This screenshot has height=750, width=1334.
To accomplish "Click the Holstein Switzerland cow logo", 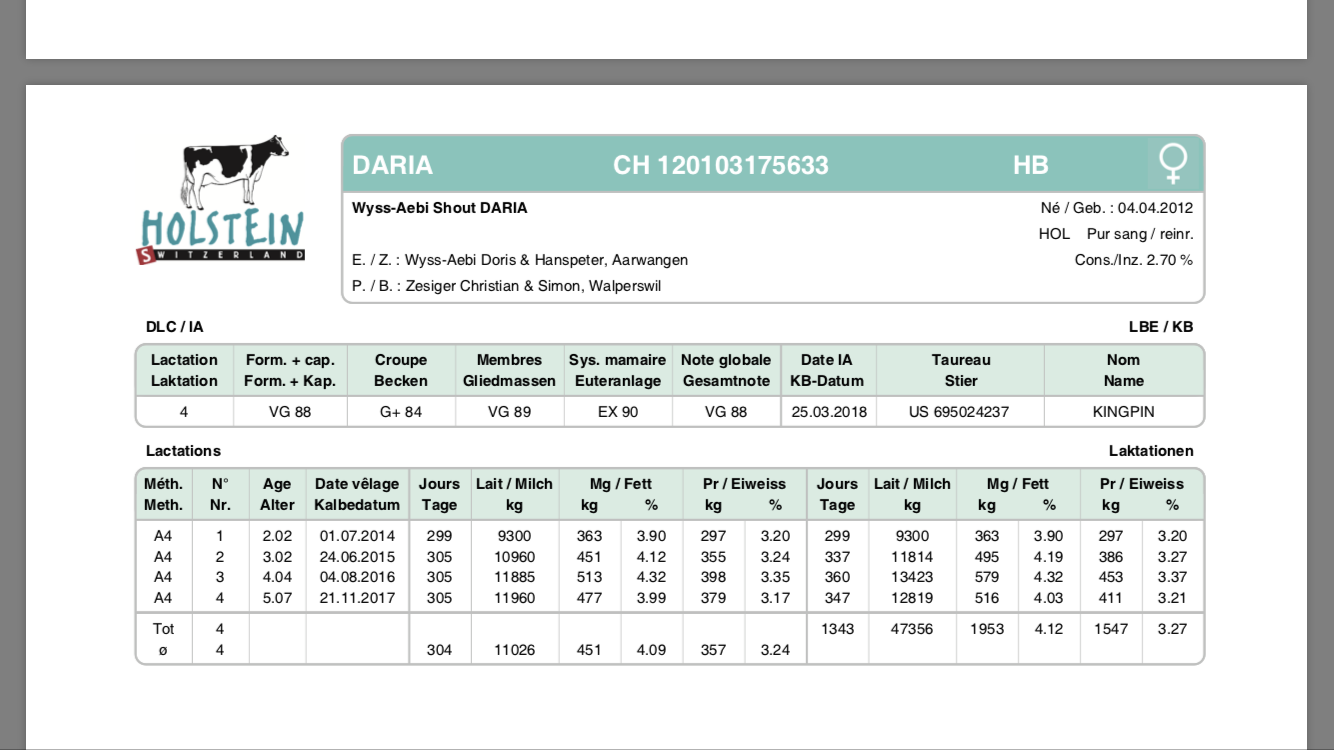I will [221, 200].
